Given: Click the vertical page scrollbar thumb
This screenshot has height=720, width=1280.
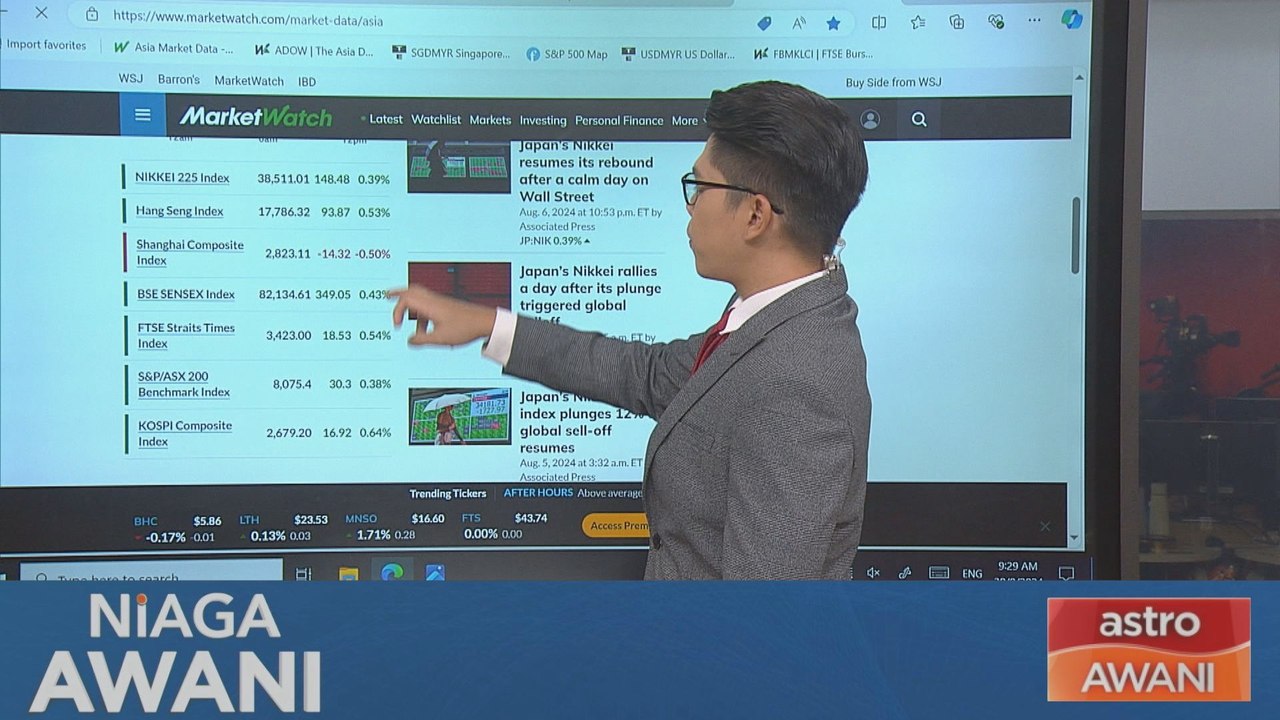Looking at the screenshot, I should click(x=1076, y=235).
